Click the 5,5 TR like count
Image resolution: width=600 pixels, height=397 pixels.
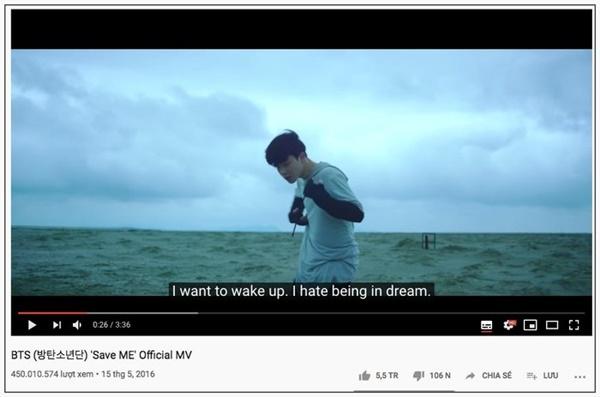tap(387, 376)
